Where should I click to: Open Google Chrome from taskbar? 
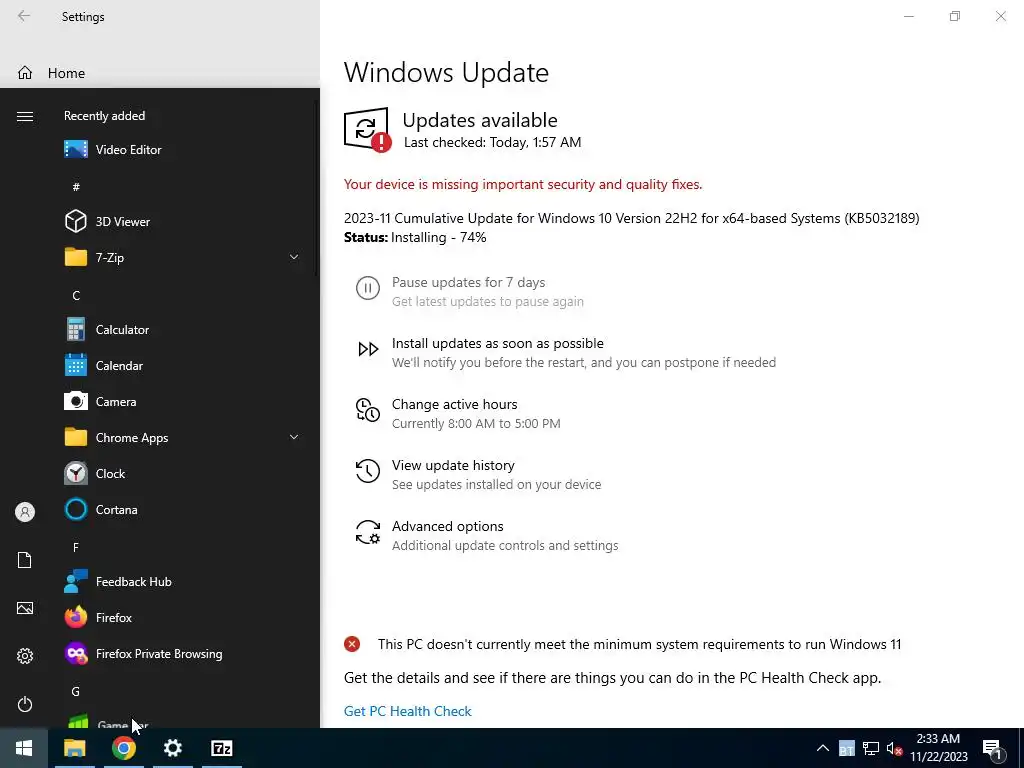point(123,748)
